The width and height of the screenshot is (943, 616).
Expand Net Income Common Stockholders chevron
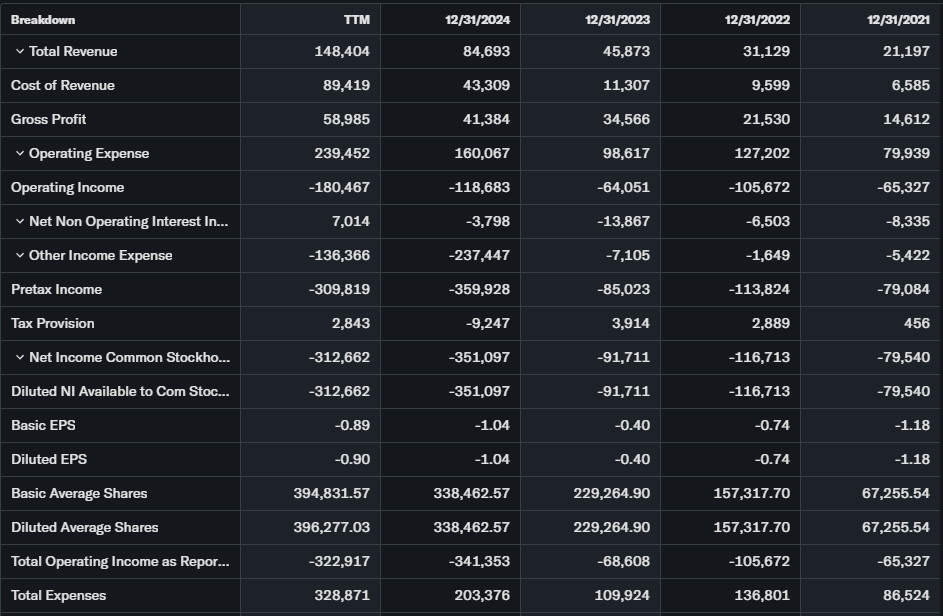[x=20, y=357]
